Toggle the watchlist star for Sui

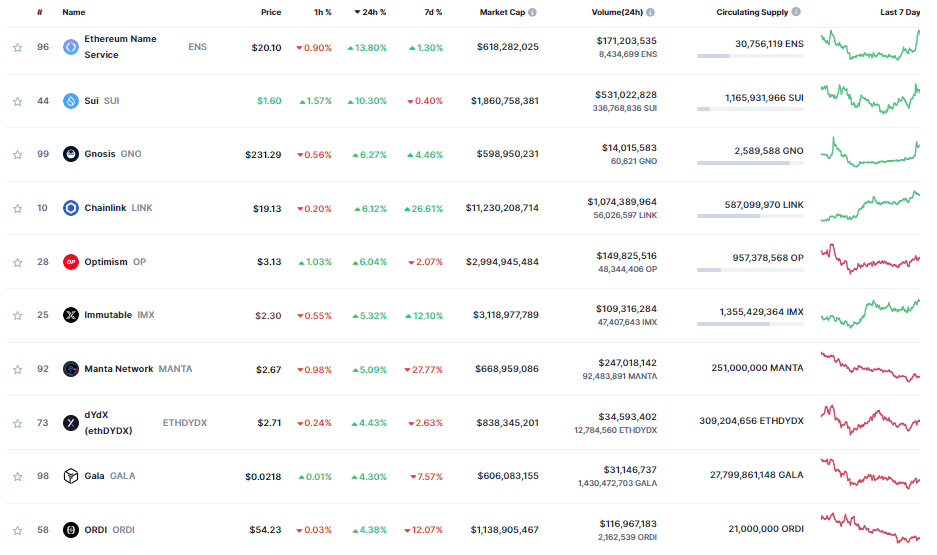[17, 101]
